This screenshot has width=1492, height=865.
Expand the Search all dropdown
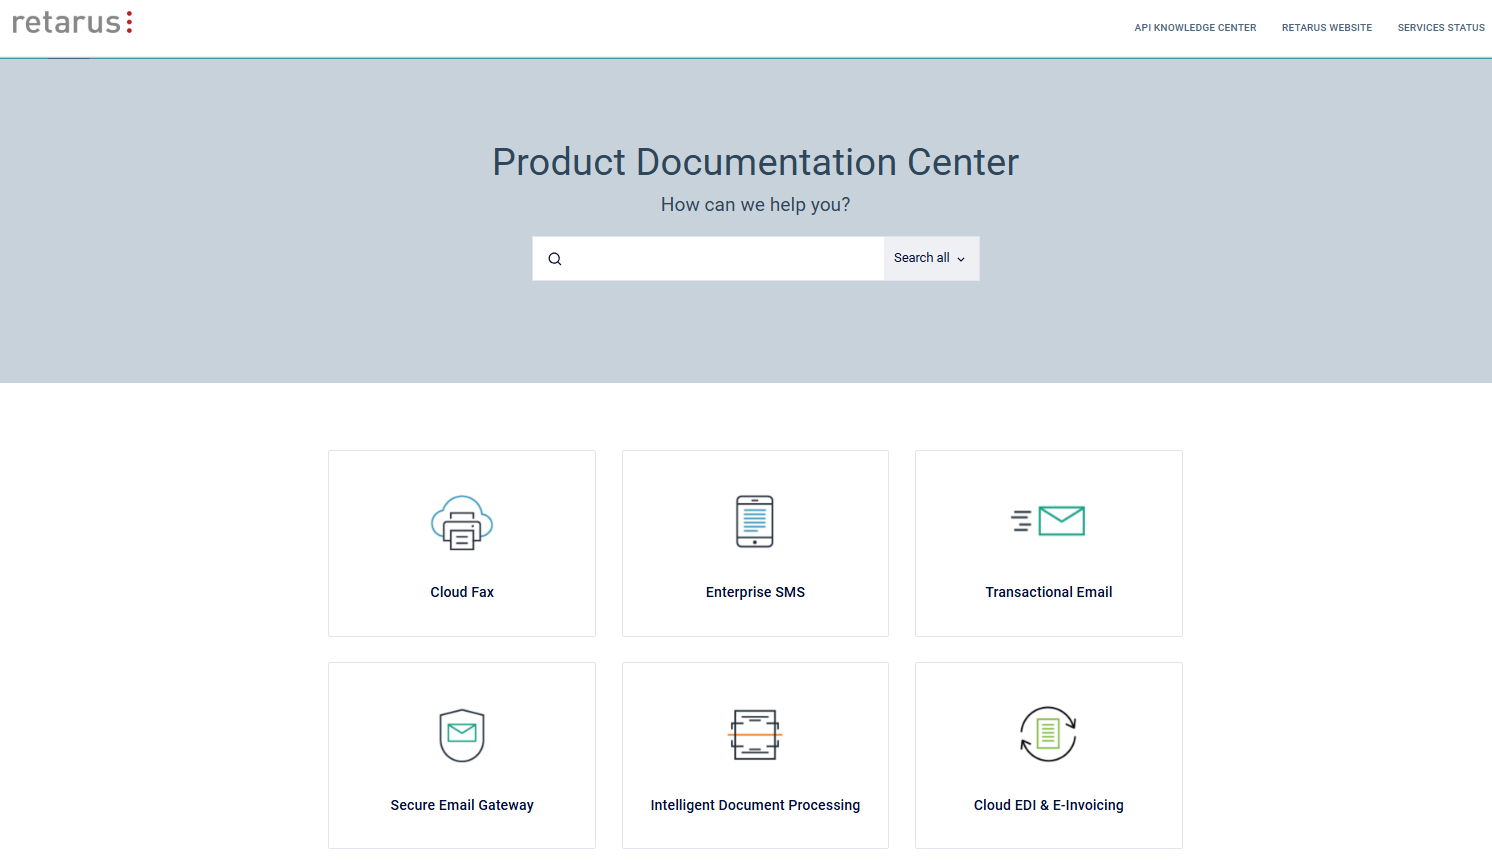pyautogui.click(x=931, y=258)
